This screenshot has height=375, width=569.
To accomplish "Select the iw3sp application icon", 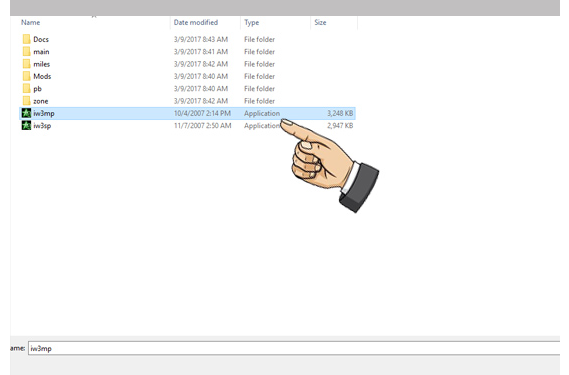I will point(26,126).
